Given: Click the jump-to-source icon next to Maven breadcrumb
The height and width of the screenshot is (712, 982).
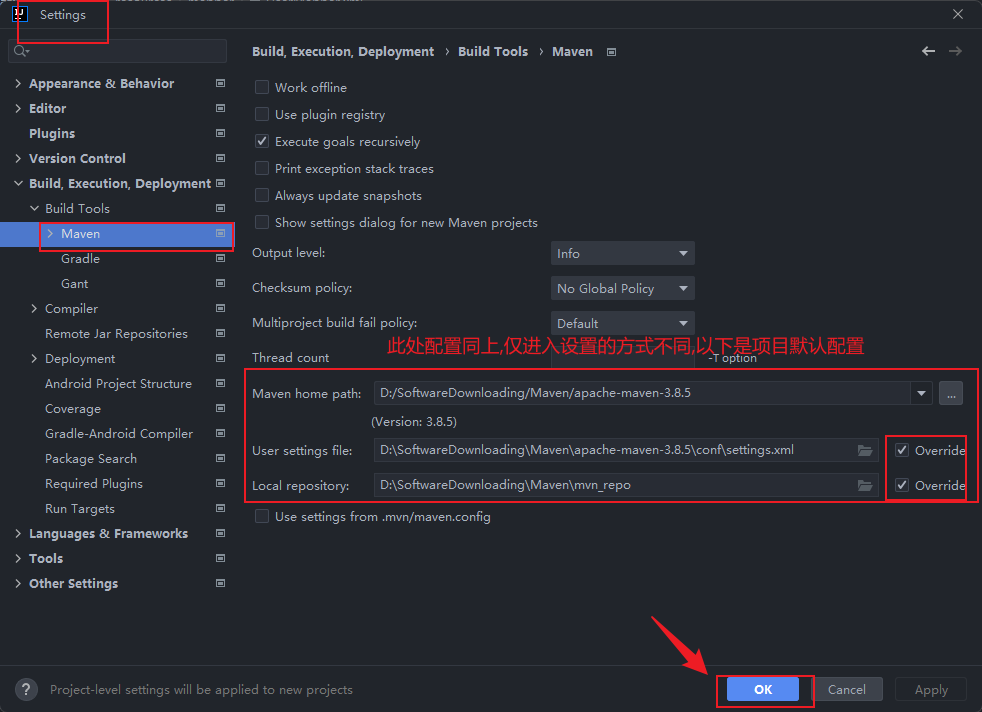Looking at the screenshot, I should point(610,51).
